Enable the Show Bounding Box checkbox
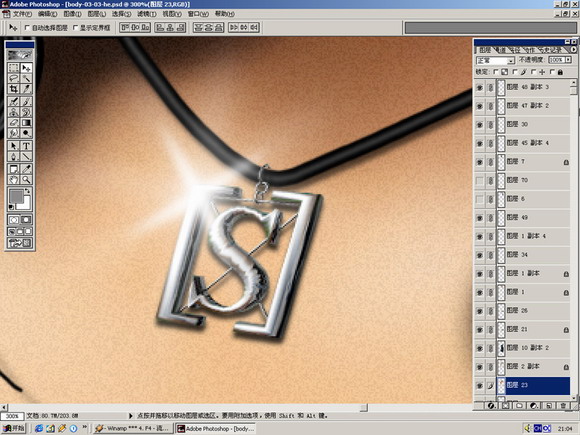The width and height of the screenshot is (580, 435). [x=75, y=28]
